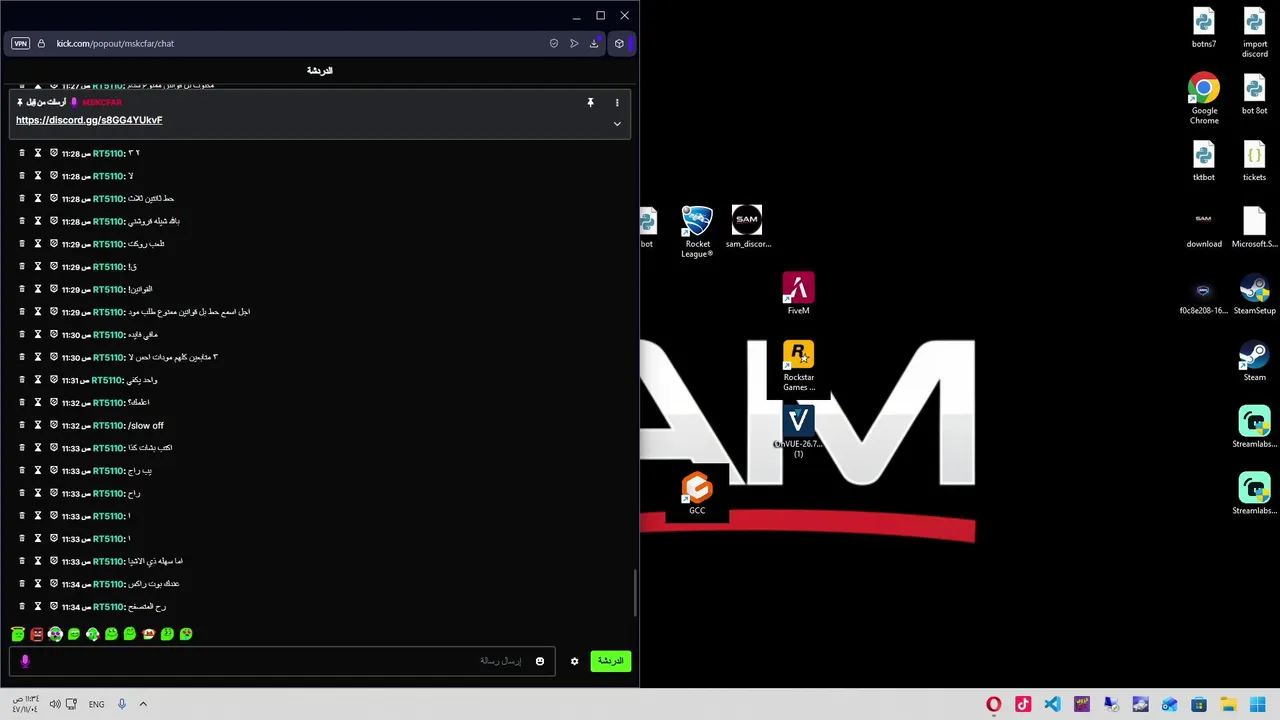Open first Streamlabs desktop shortcut
This screenshot has height=720, width=1280.
[x=1255, y=428]
